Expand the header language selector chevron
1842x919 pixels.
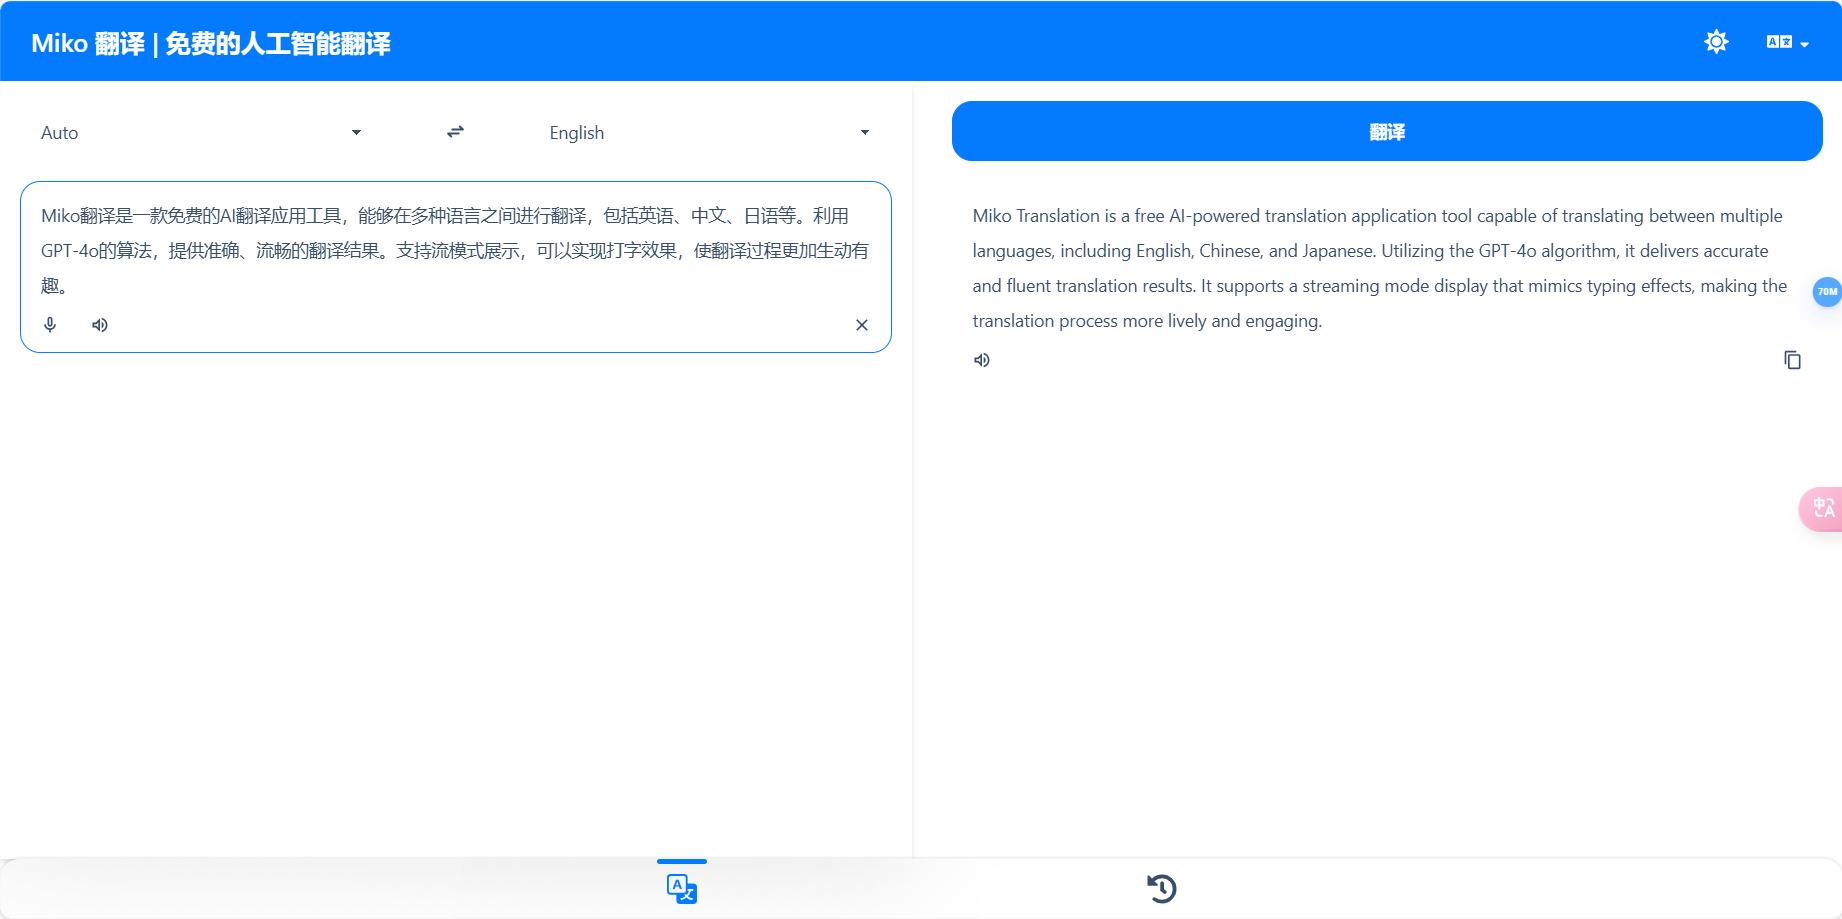coord(1806,44)
